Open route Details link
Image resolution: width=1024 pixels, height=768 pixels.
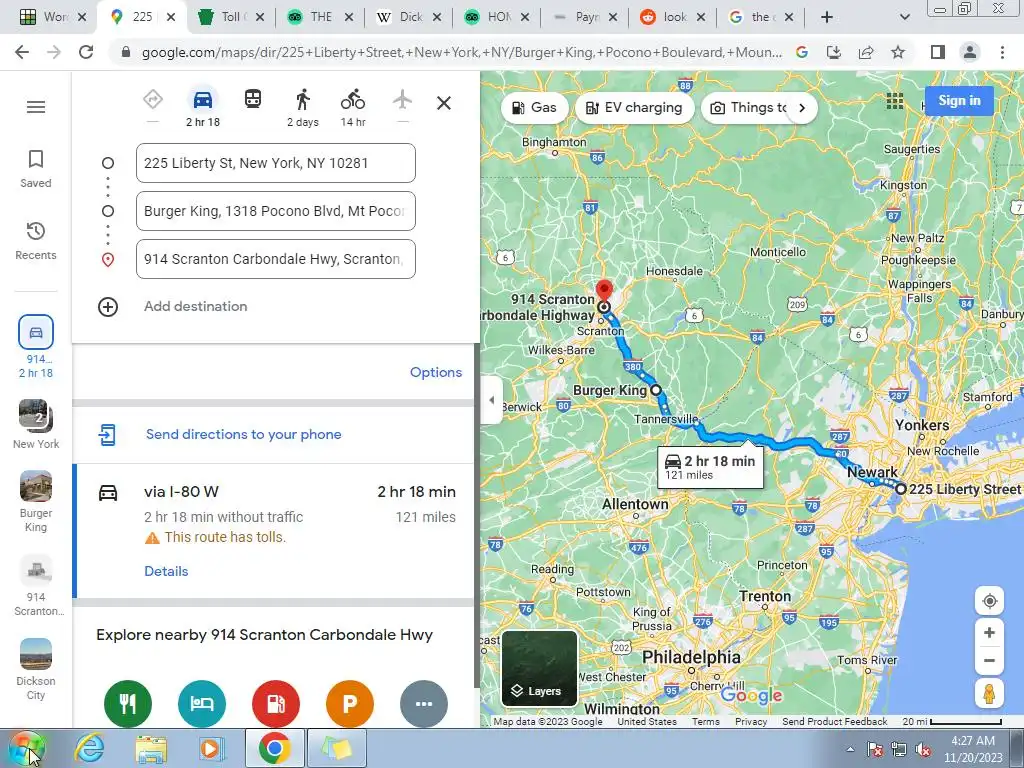point(166,571)
